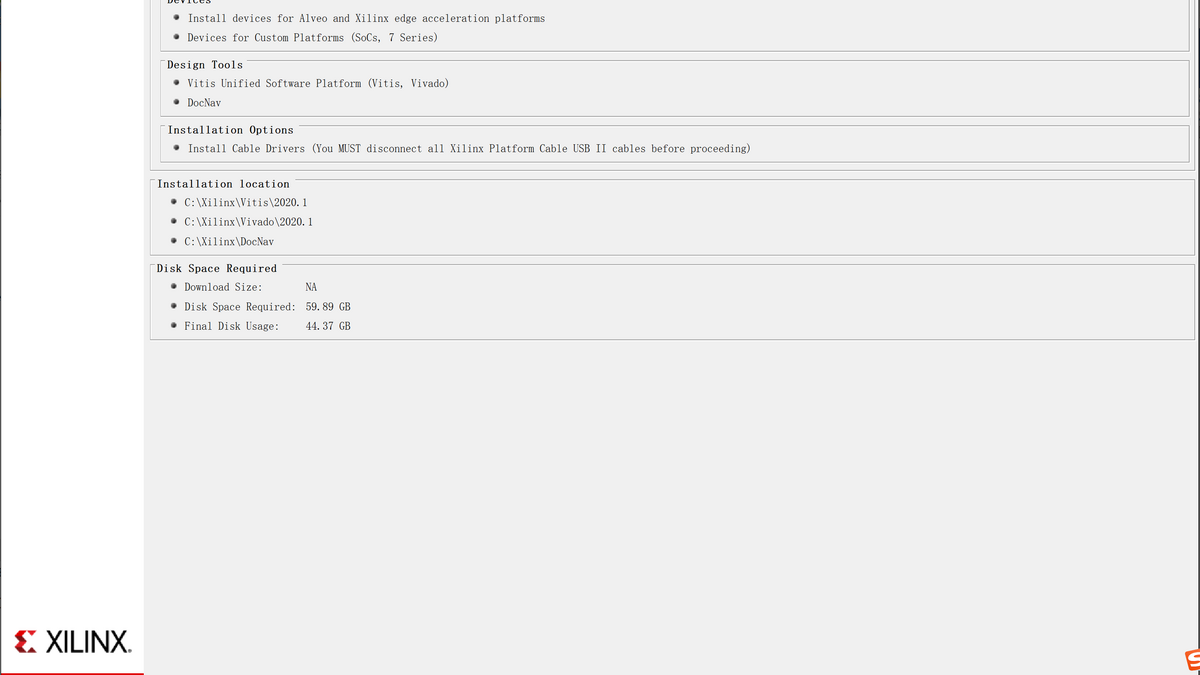Click the bullet beside Devices for Custom Platforms
This screenshot has width=1200, height=675.
click(176, 37)
